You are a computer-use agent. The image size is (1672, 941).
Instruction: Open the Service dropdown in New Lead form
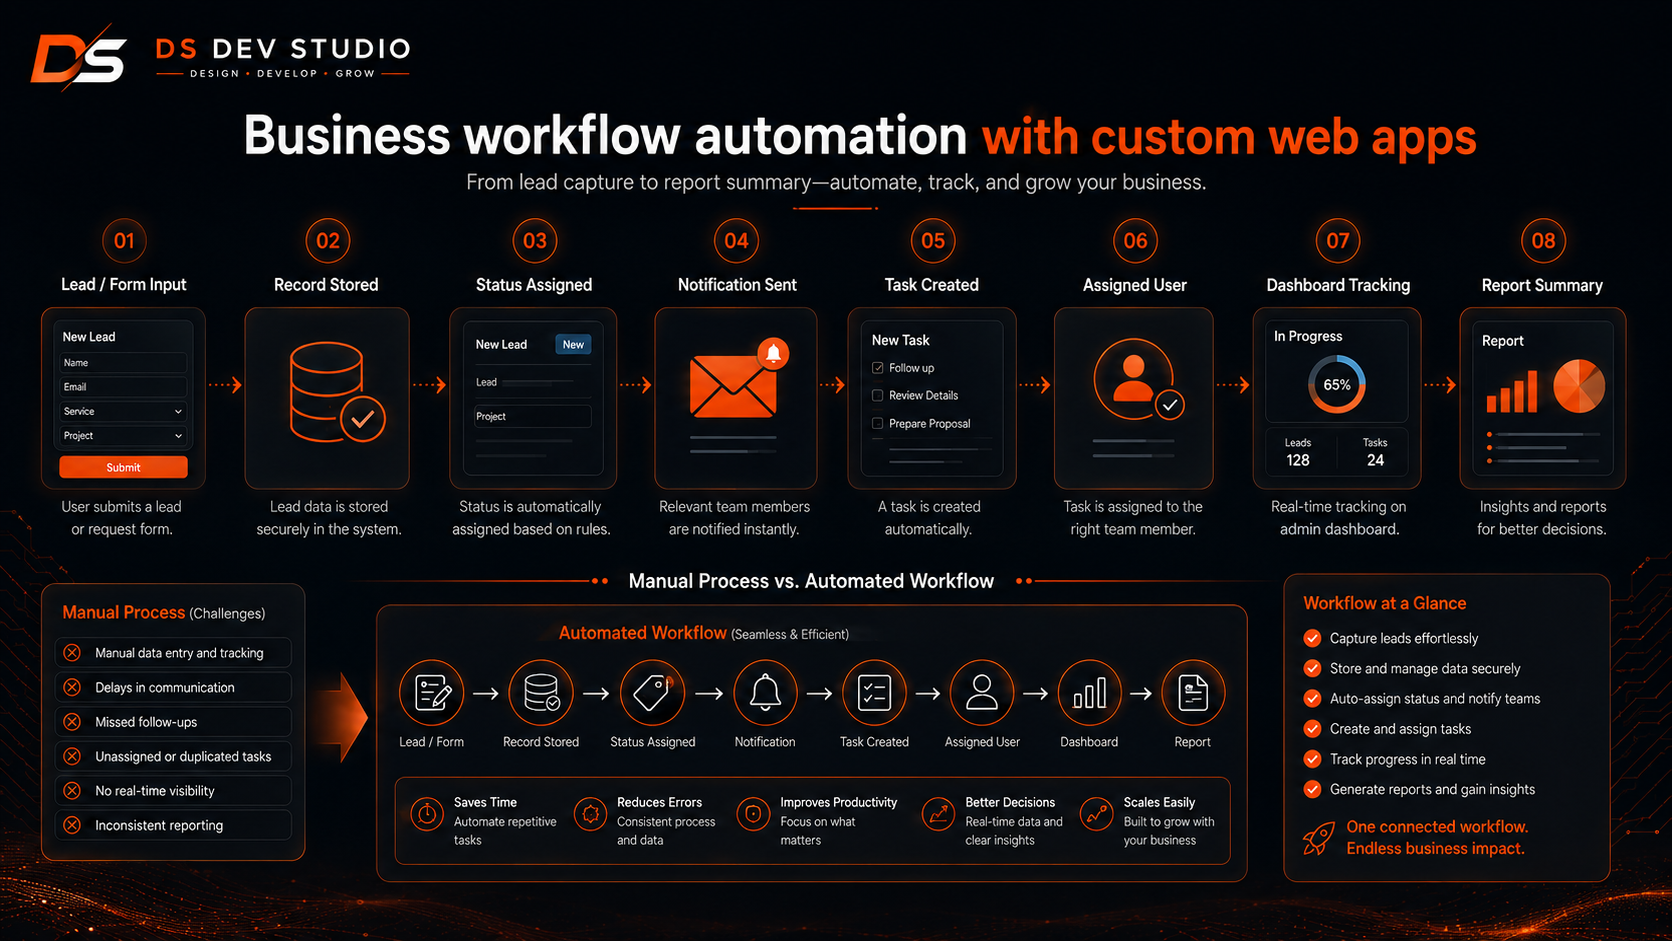tap(123, 411)
